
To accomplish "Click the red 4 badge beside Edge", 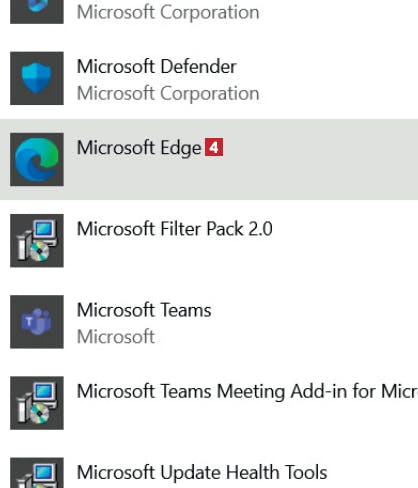I will tap(214, 147).
